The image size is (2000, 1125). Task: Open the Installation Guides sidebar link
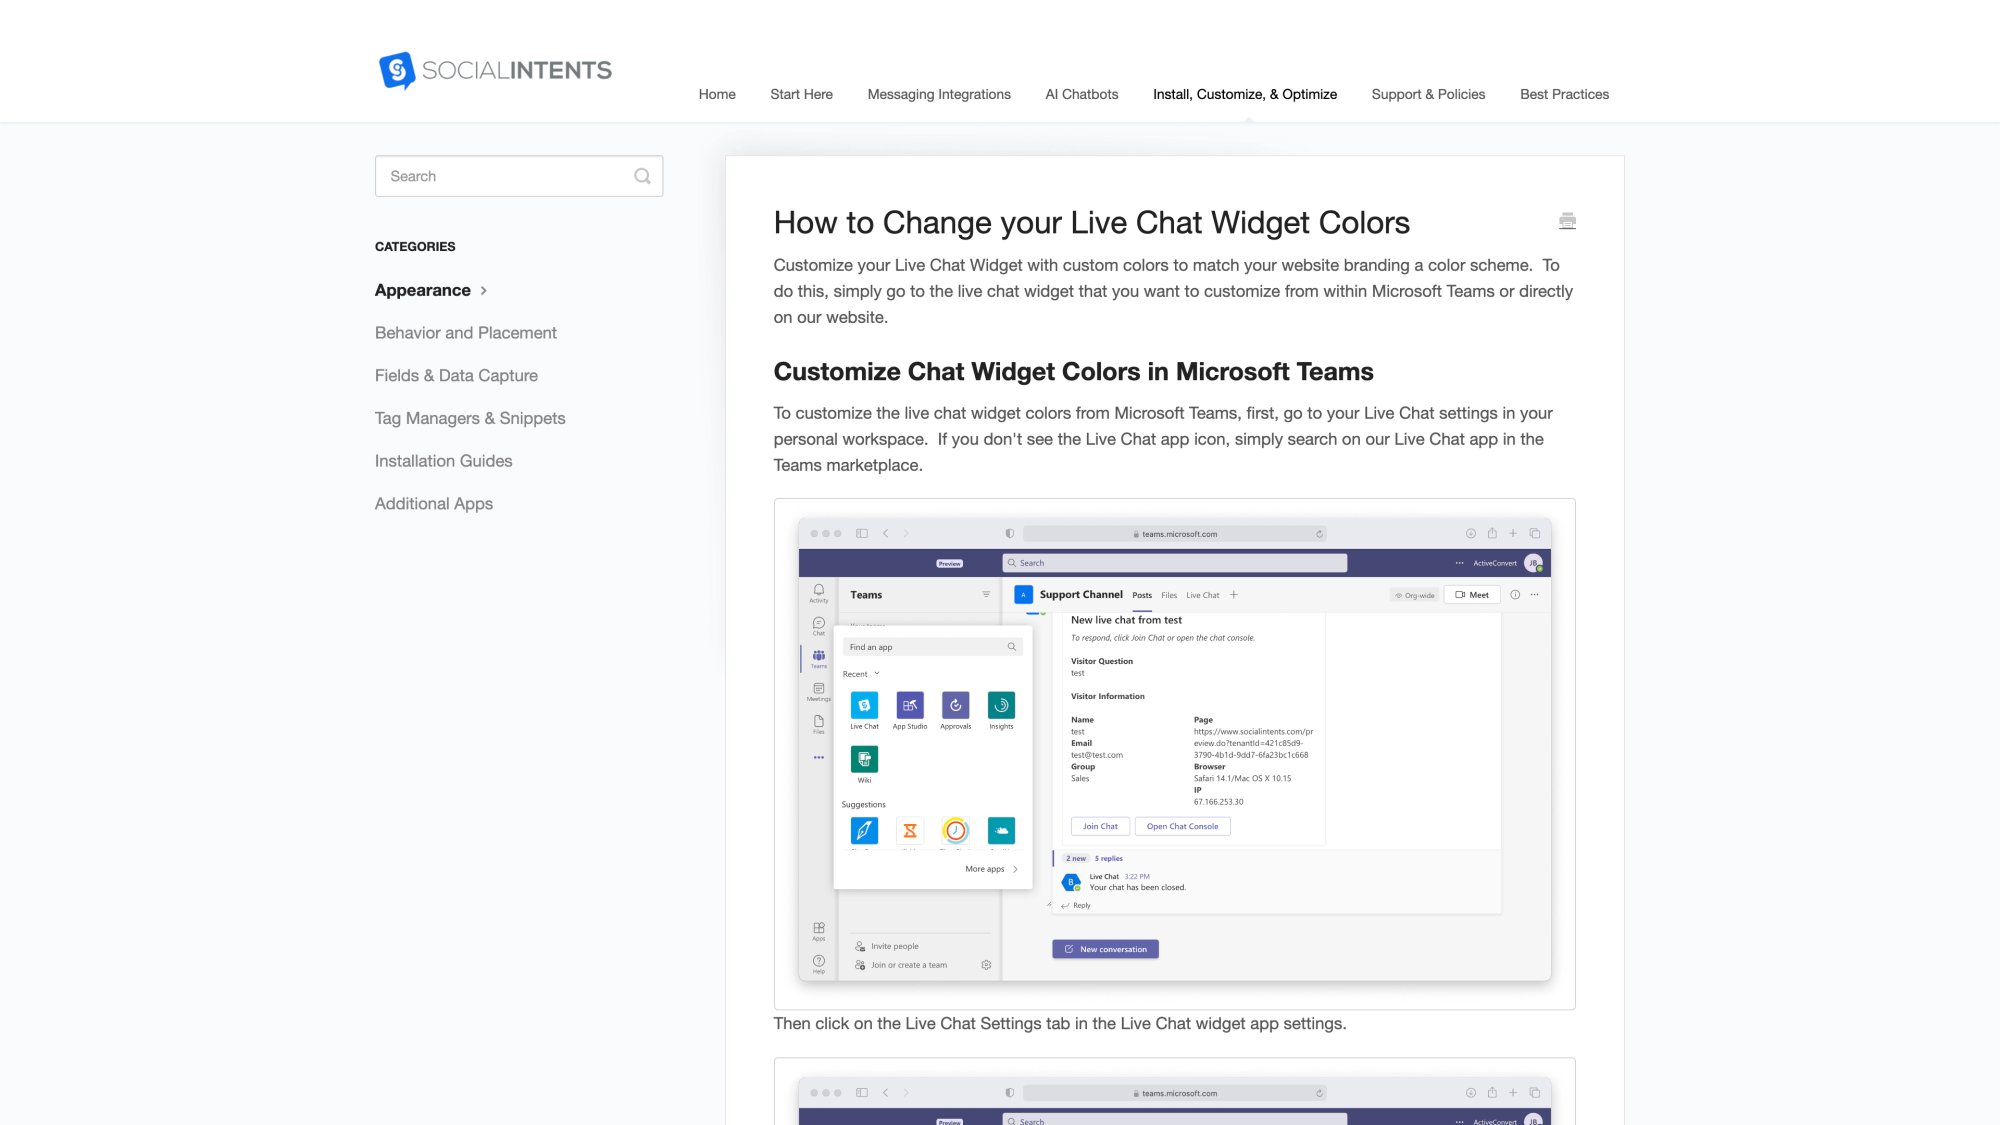[443, 461]
